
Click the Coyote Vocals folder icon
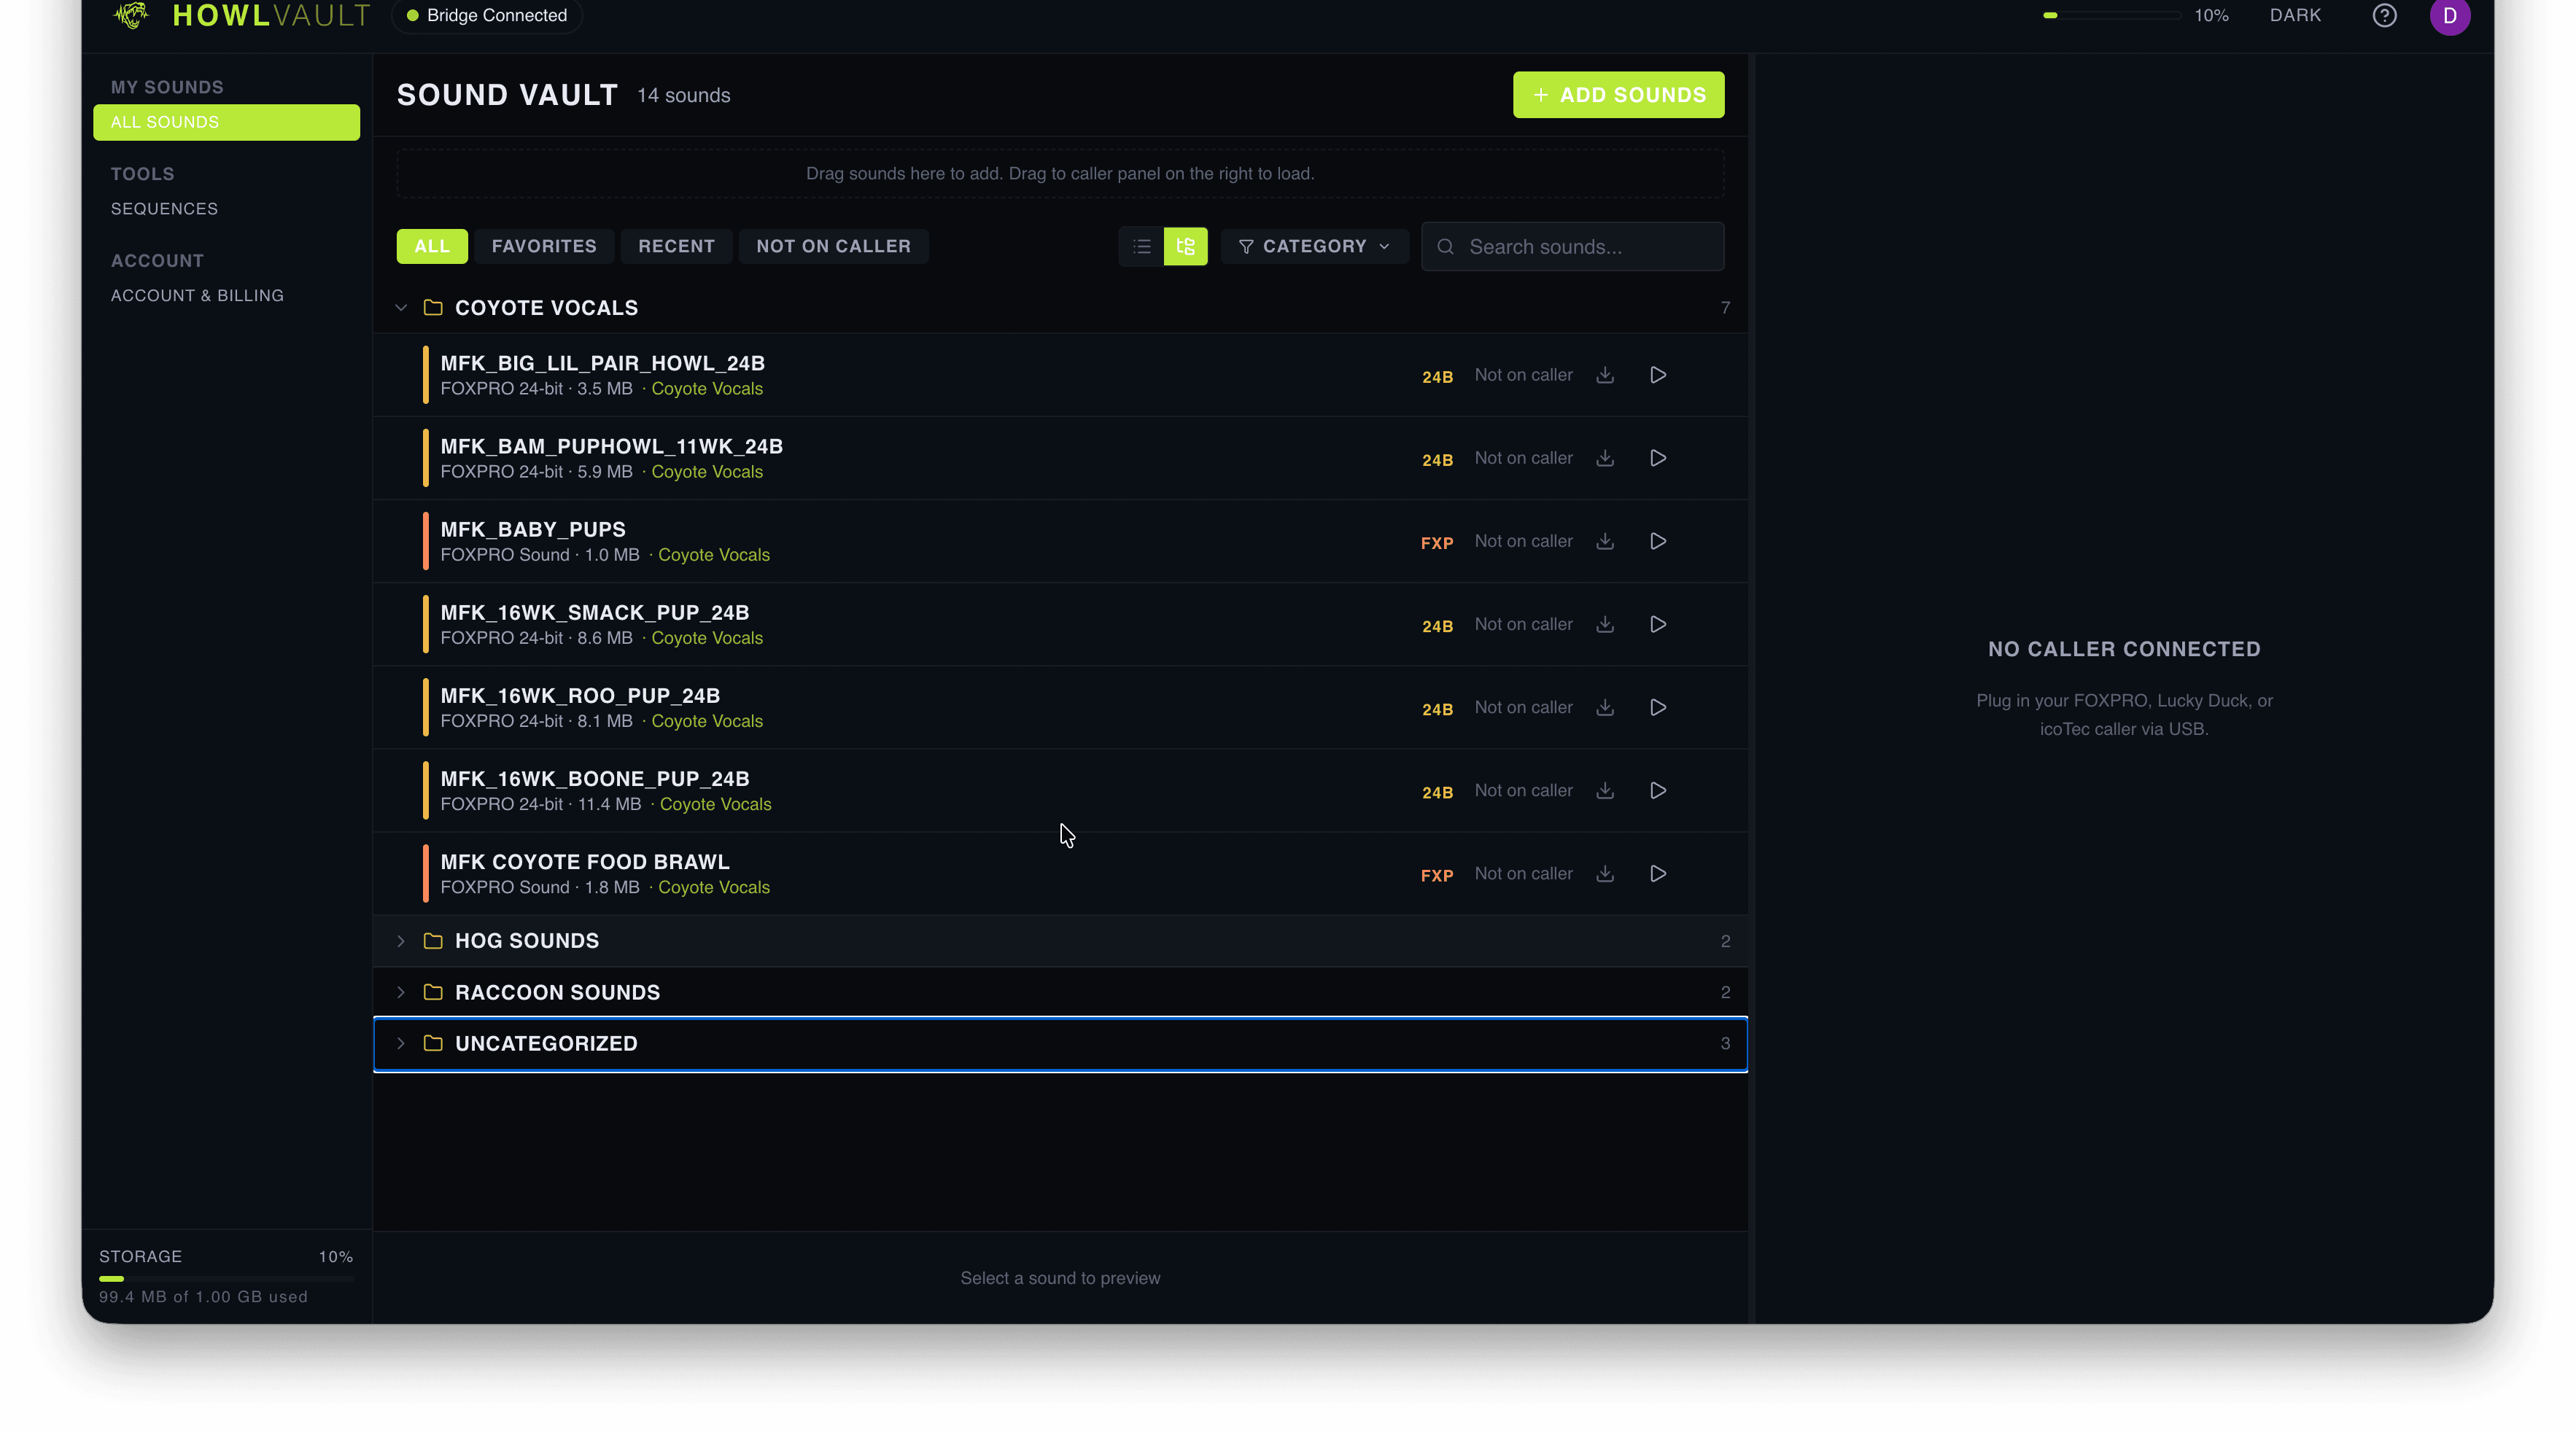click(x=433, y=307)
